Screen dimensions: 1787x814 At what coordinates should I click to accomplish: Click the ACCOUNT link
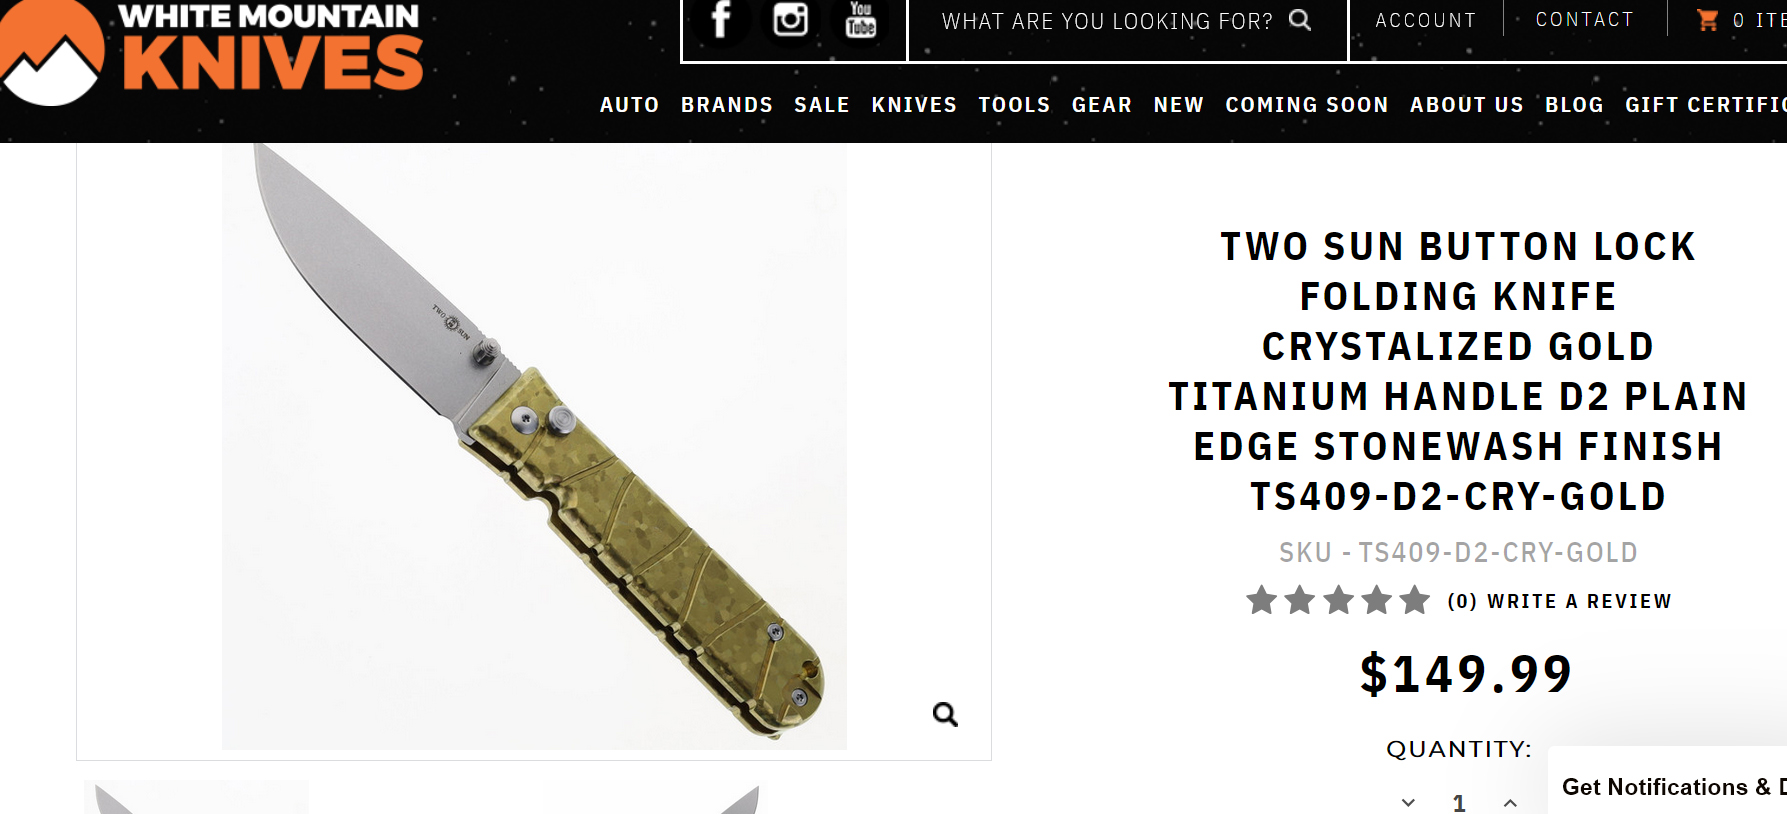click(x=1426, y=20)
